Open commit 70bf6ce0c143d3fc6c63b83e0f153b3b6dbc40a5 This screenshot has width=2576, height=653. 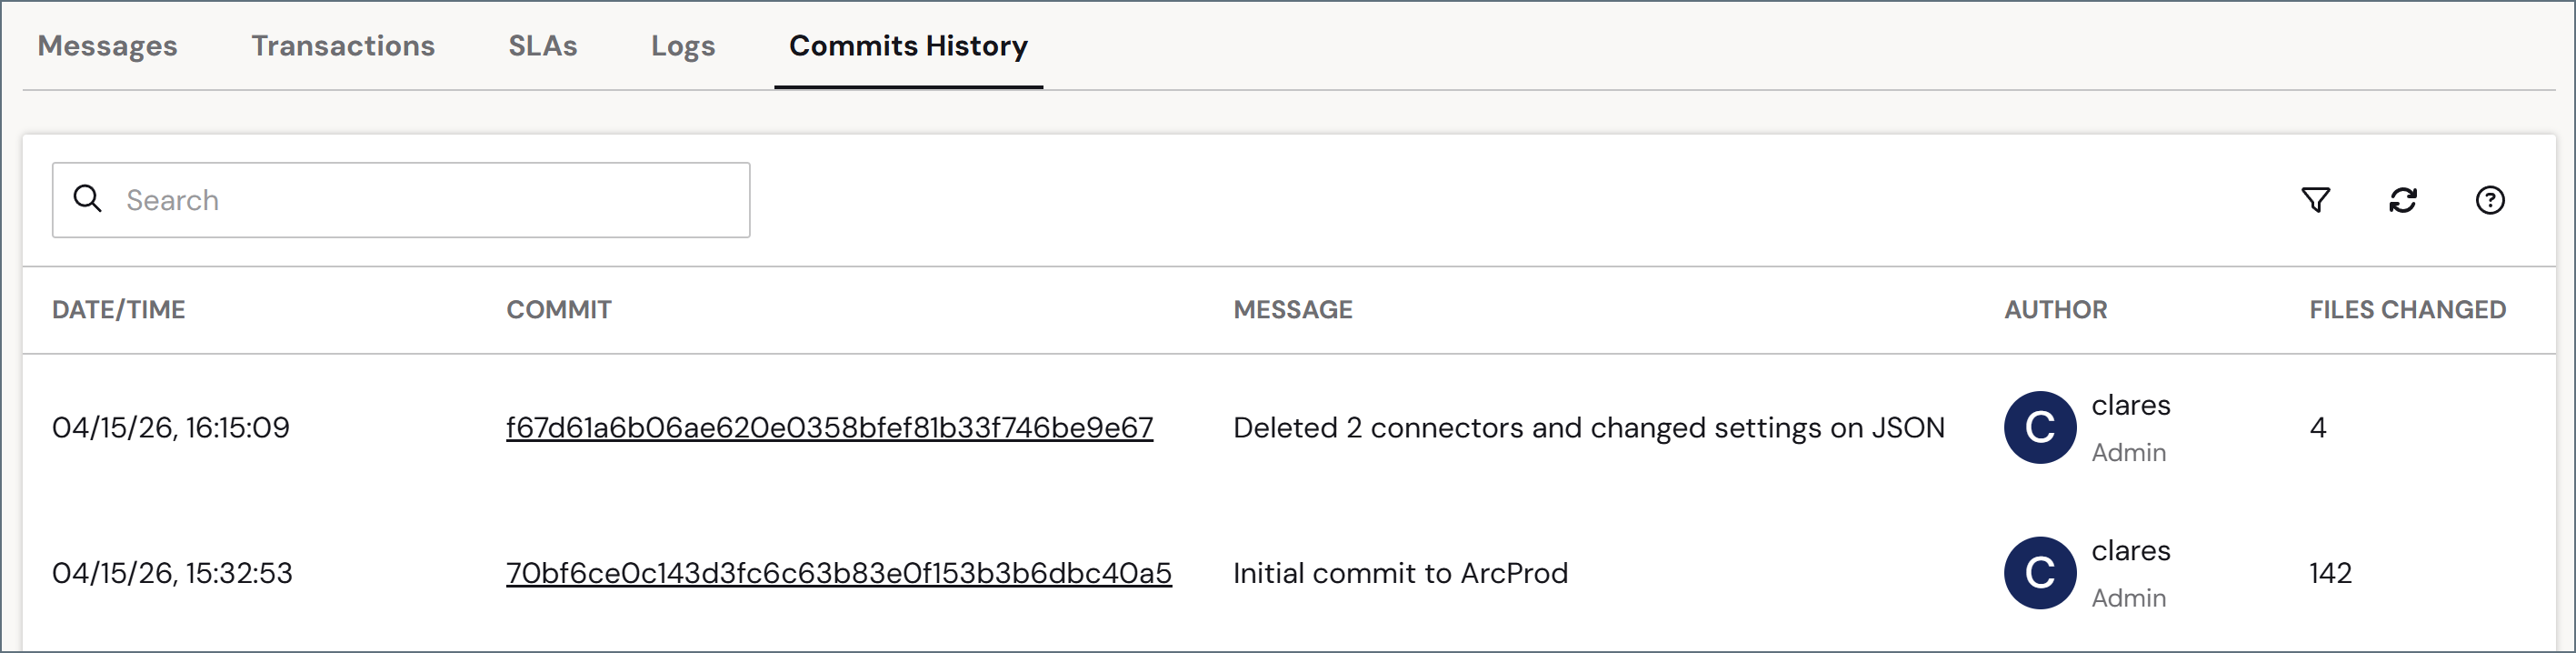(838, 573)
